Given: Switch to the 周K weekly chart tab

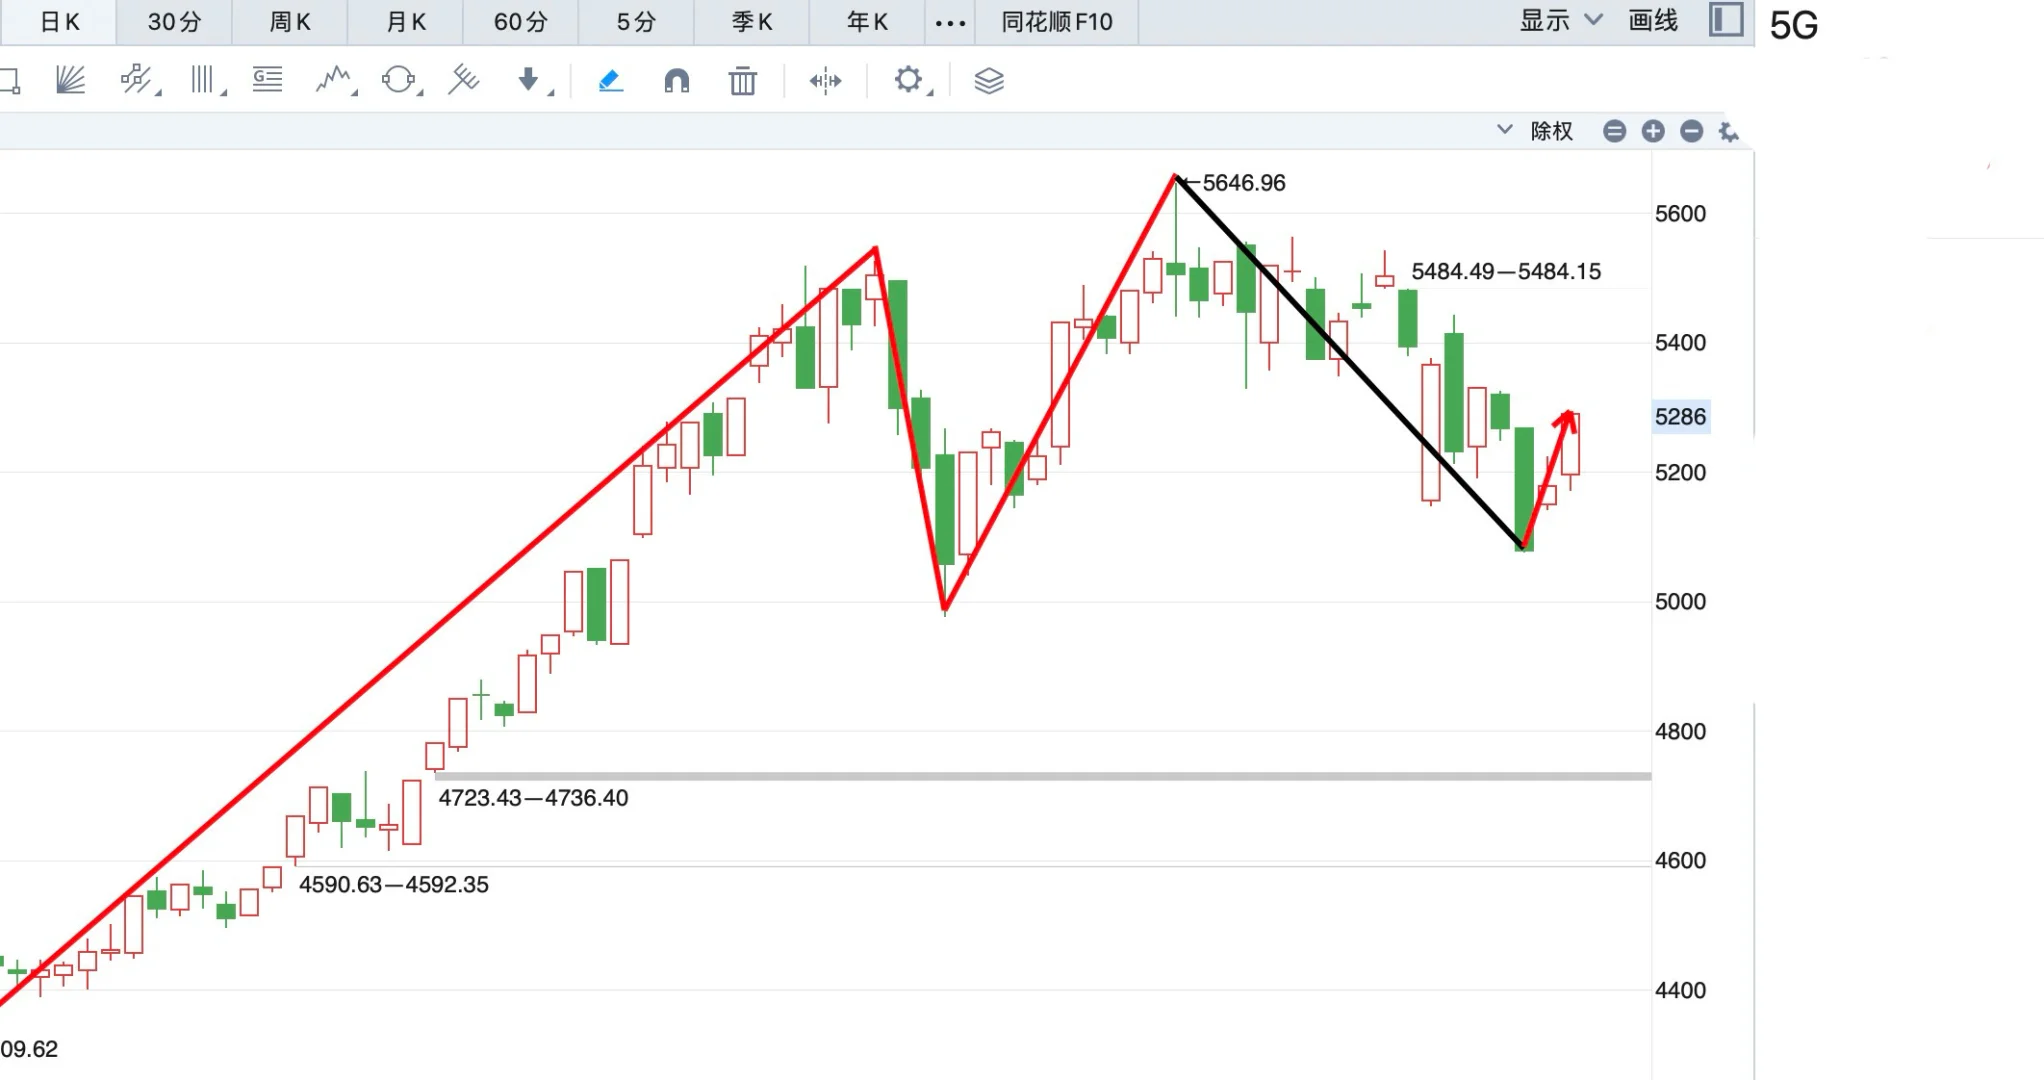Looking at the screenshot, I should pos(289,21).
